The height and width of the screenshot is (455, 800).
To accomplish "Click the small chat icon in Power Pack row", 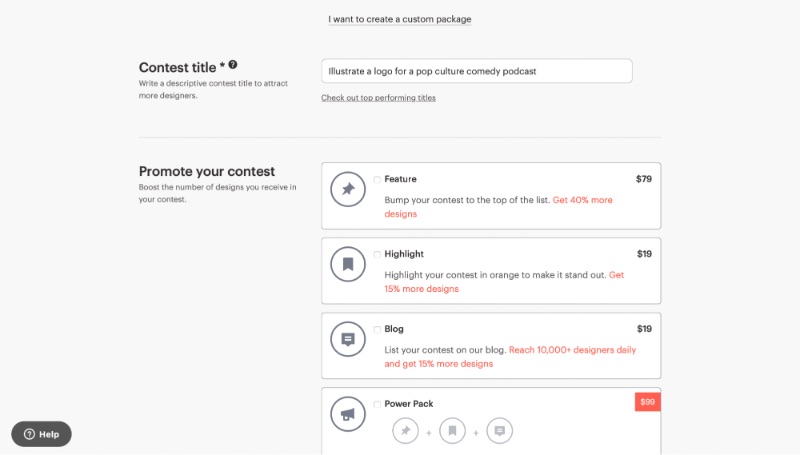I will [499, 431].
